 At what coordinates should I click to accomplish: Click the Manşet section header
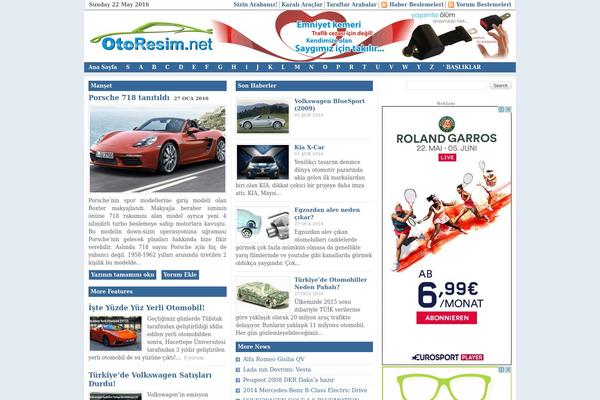[157, 86]
